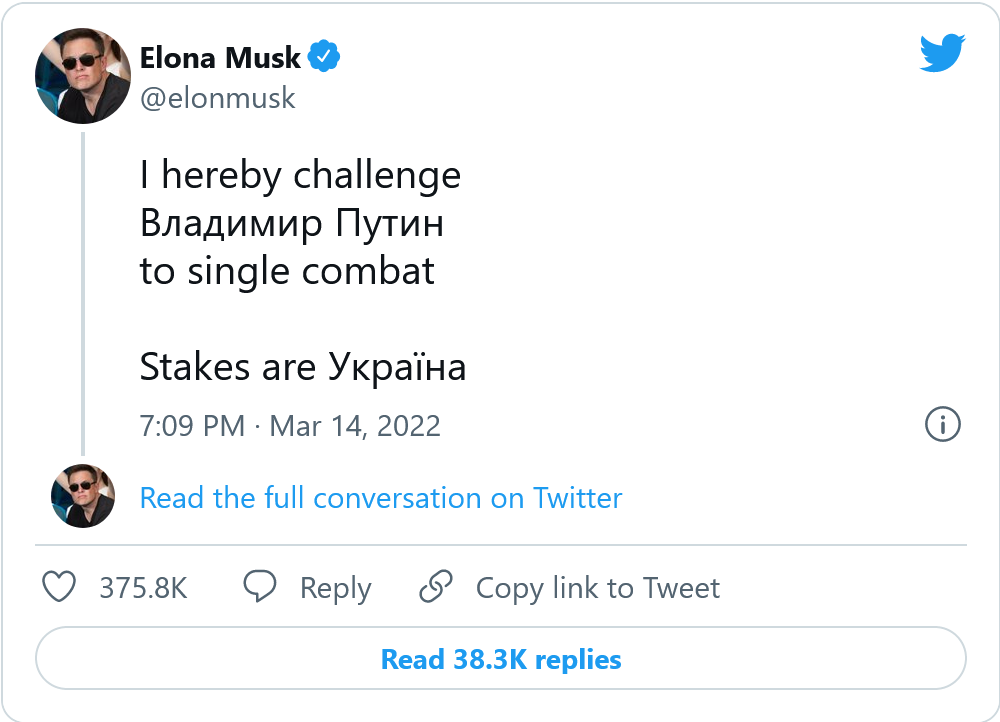
Task: Open the Elona Musk display name
Action: [220, 58]
